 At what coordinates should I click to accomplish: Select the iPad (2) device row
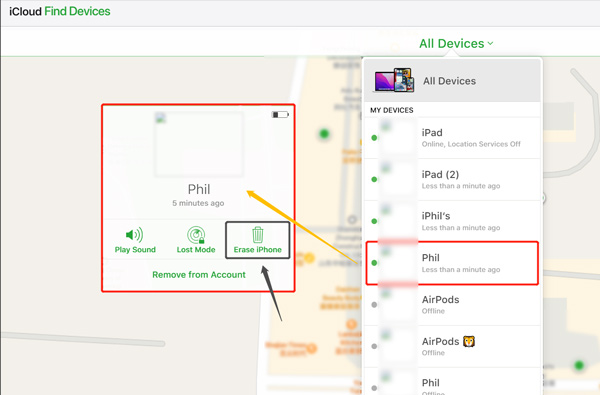pyautogui.click(x=452, y=180)
